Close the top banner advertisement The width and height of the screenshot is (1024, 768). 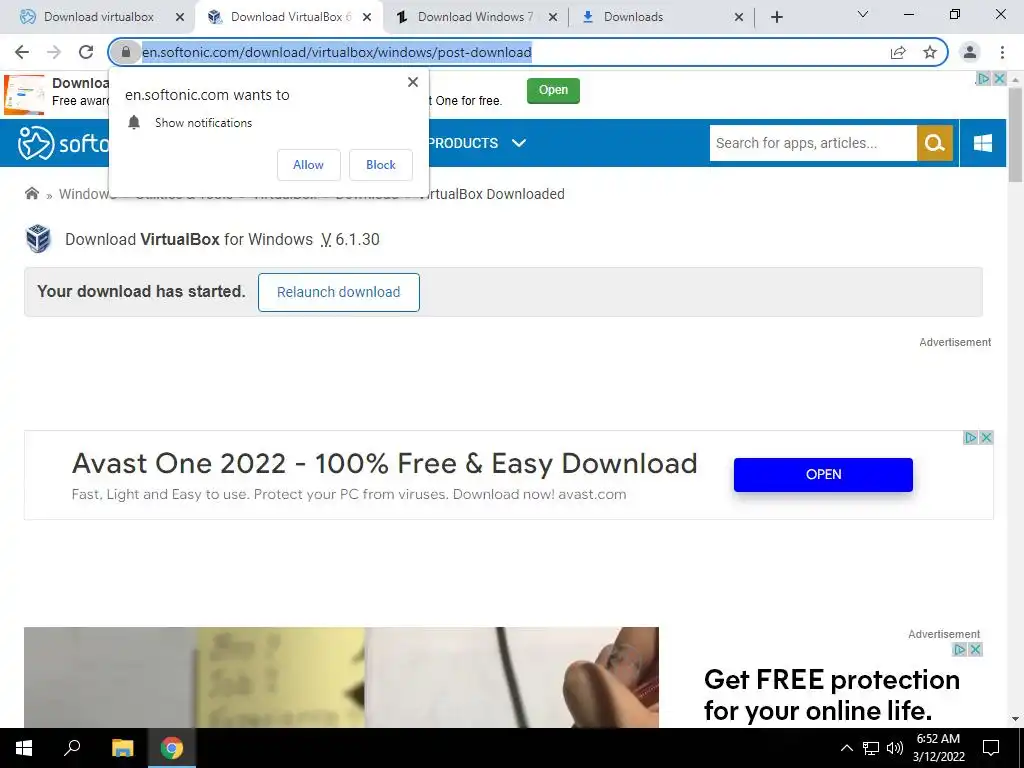(x=999, y=78)
